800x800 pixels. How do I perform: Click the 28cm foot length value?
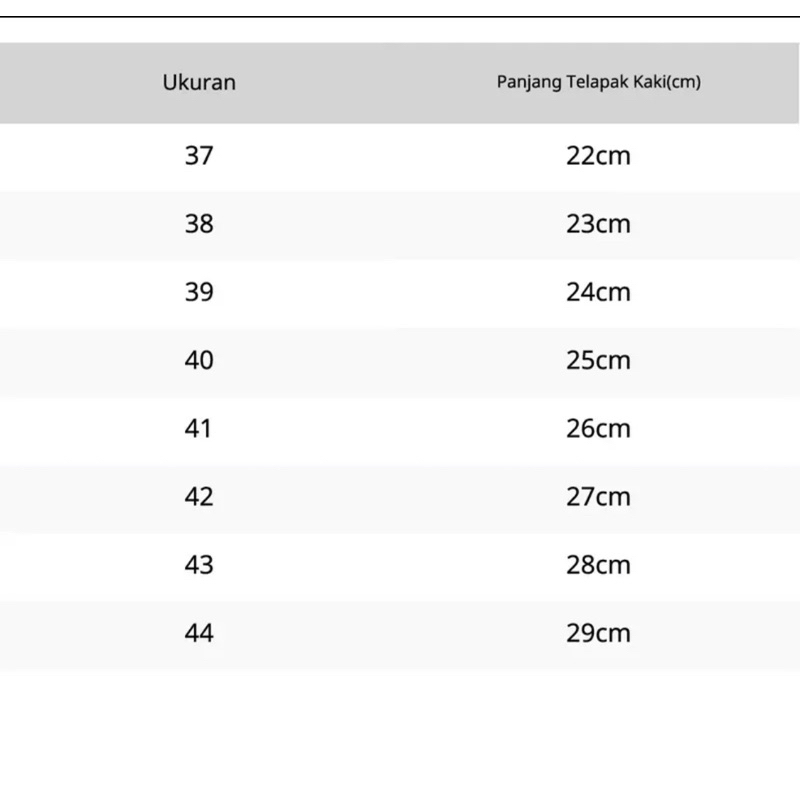pos(598,565)
